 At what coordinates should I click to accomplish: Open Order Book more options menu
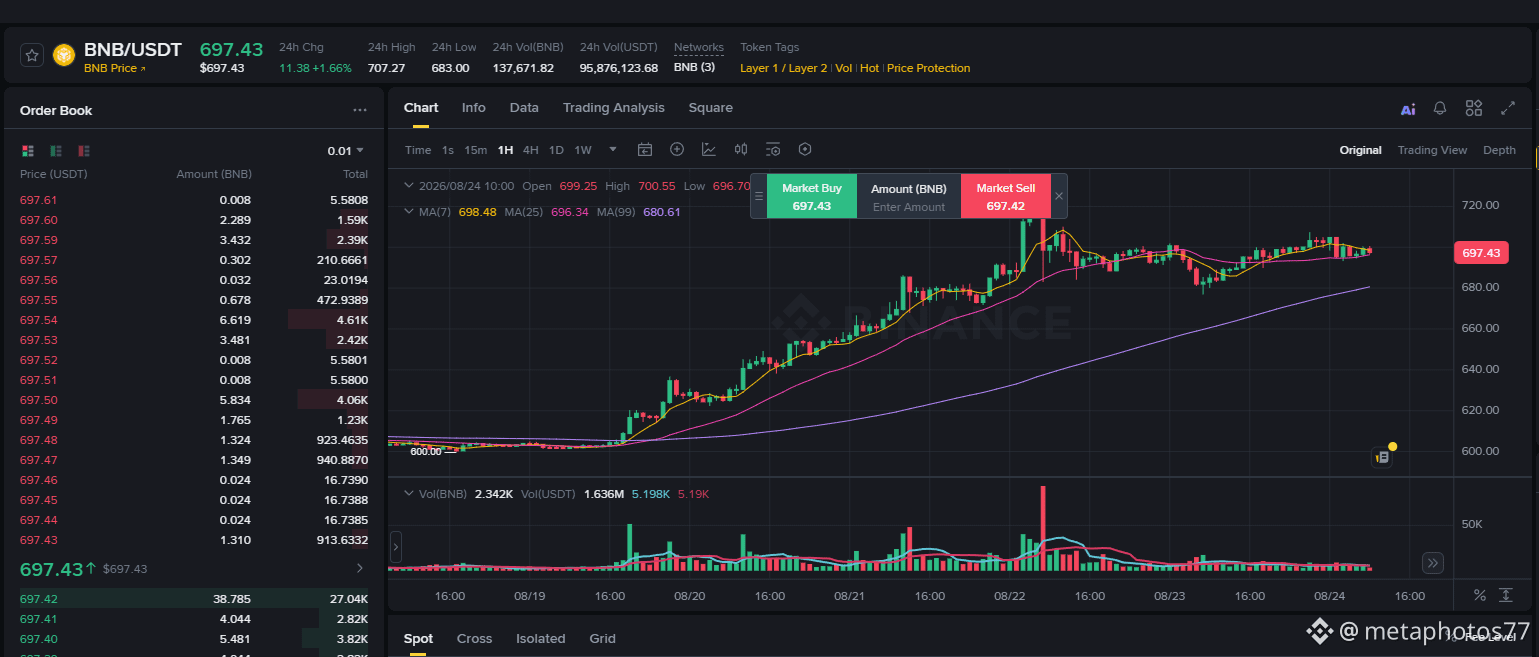tap(360, 111)
